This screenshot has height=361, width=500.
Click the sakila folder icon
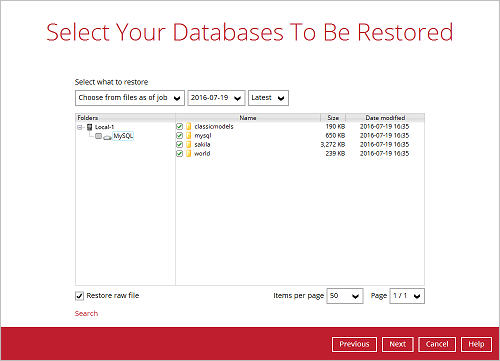pyautogui.click(x=189, y=144)
